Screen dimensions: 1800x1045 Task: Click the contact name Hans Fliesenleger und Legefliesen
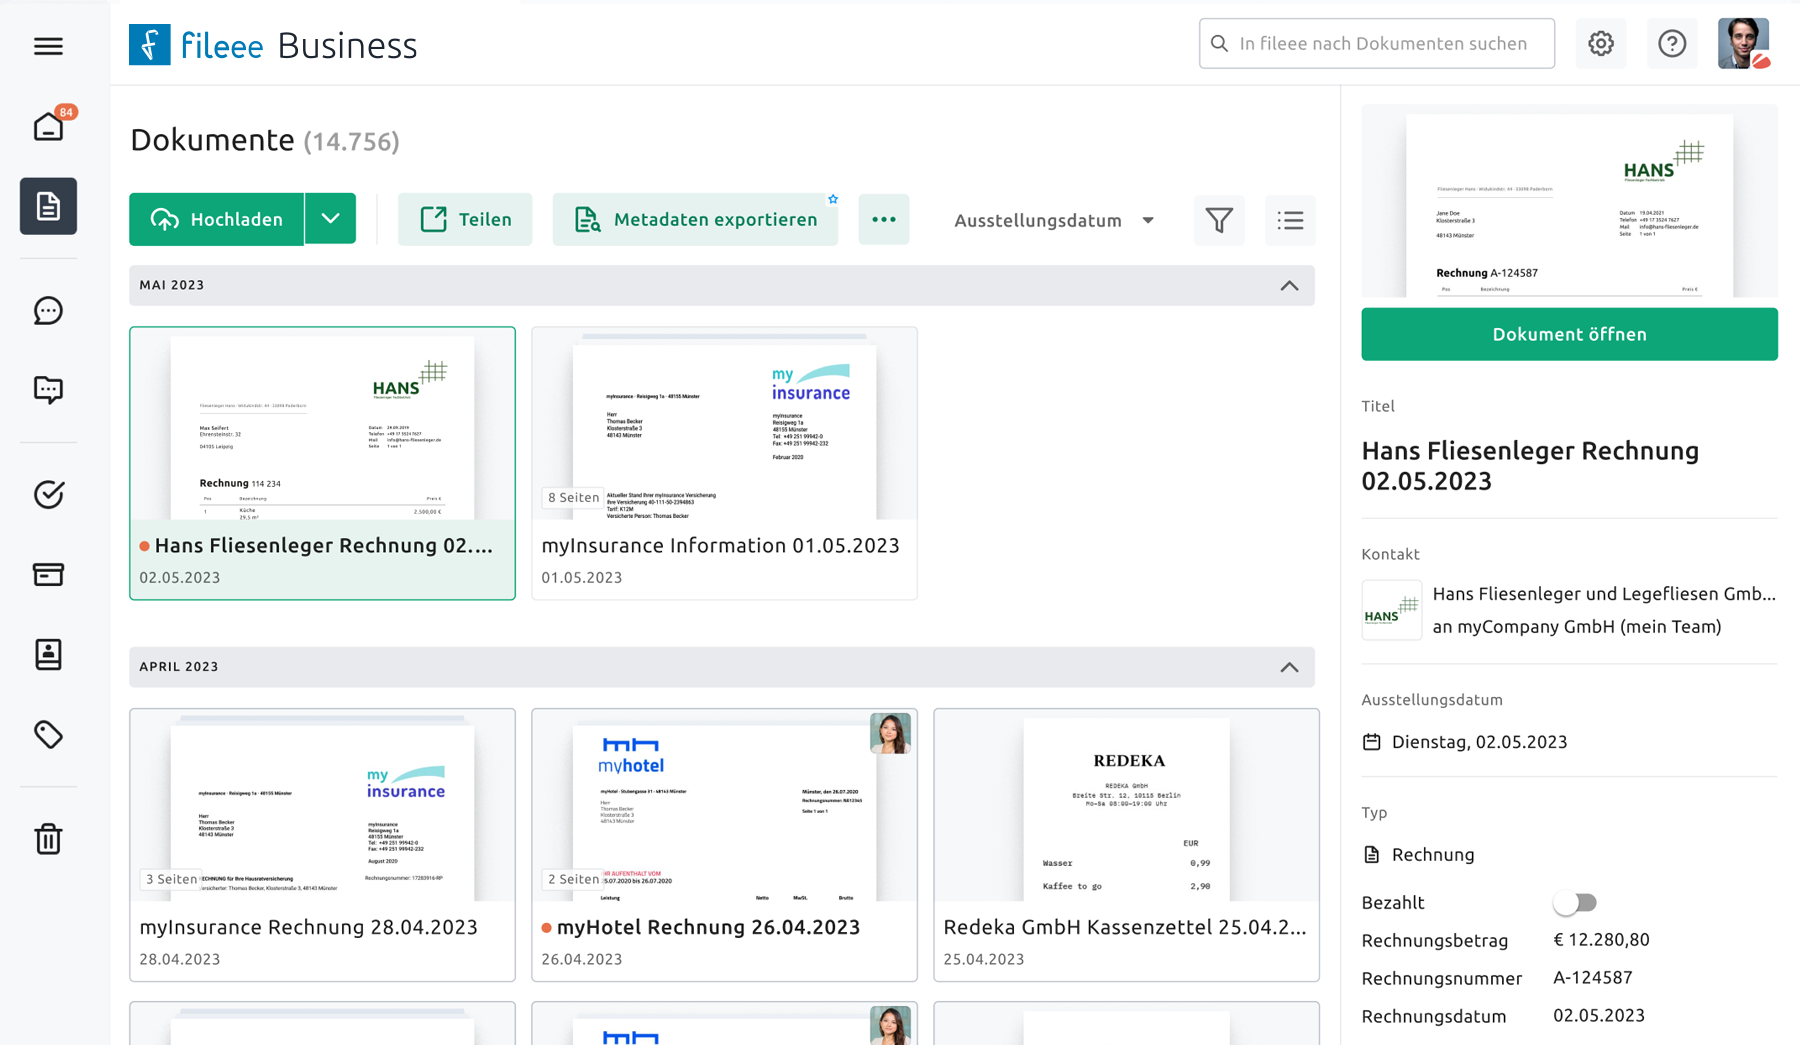pos(1604,594)
